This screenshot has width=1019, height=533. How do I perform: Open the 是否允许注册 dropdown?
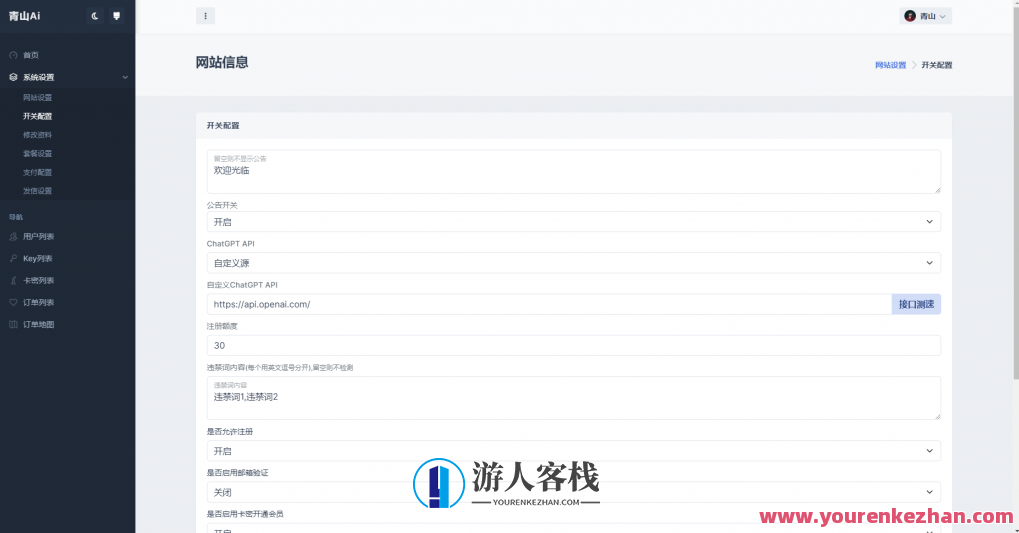tap(573, 451)
